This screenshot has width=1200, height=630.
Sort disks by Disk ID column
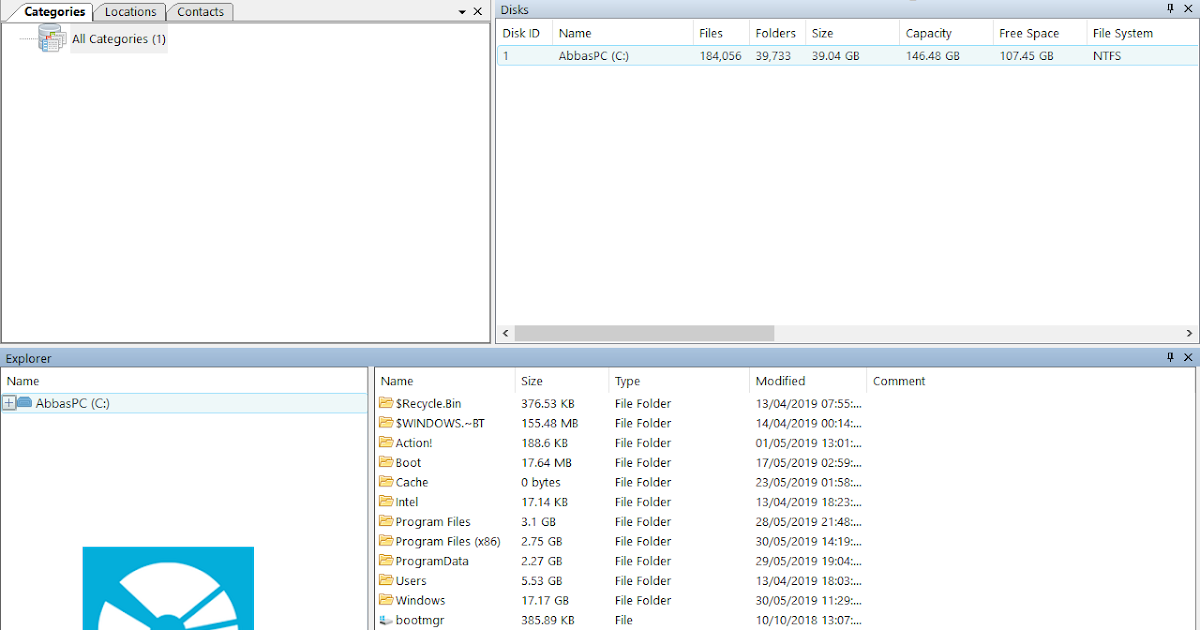tap(524, 33)
